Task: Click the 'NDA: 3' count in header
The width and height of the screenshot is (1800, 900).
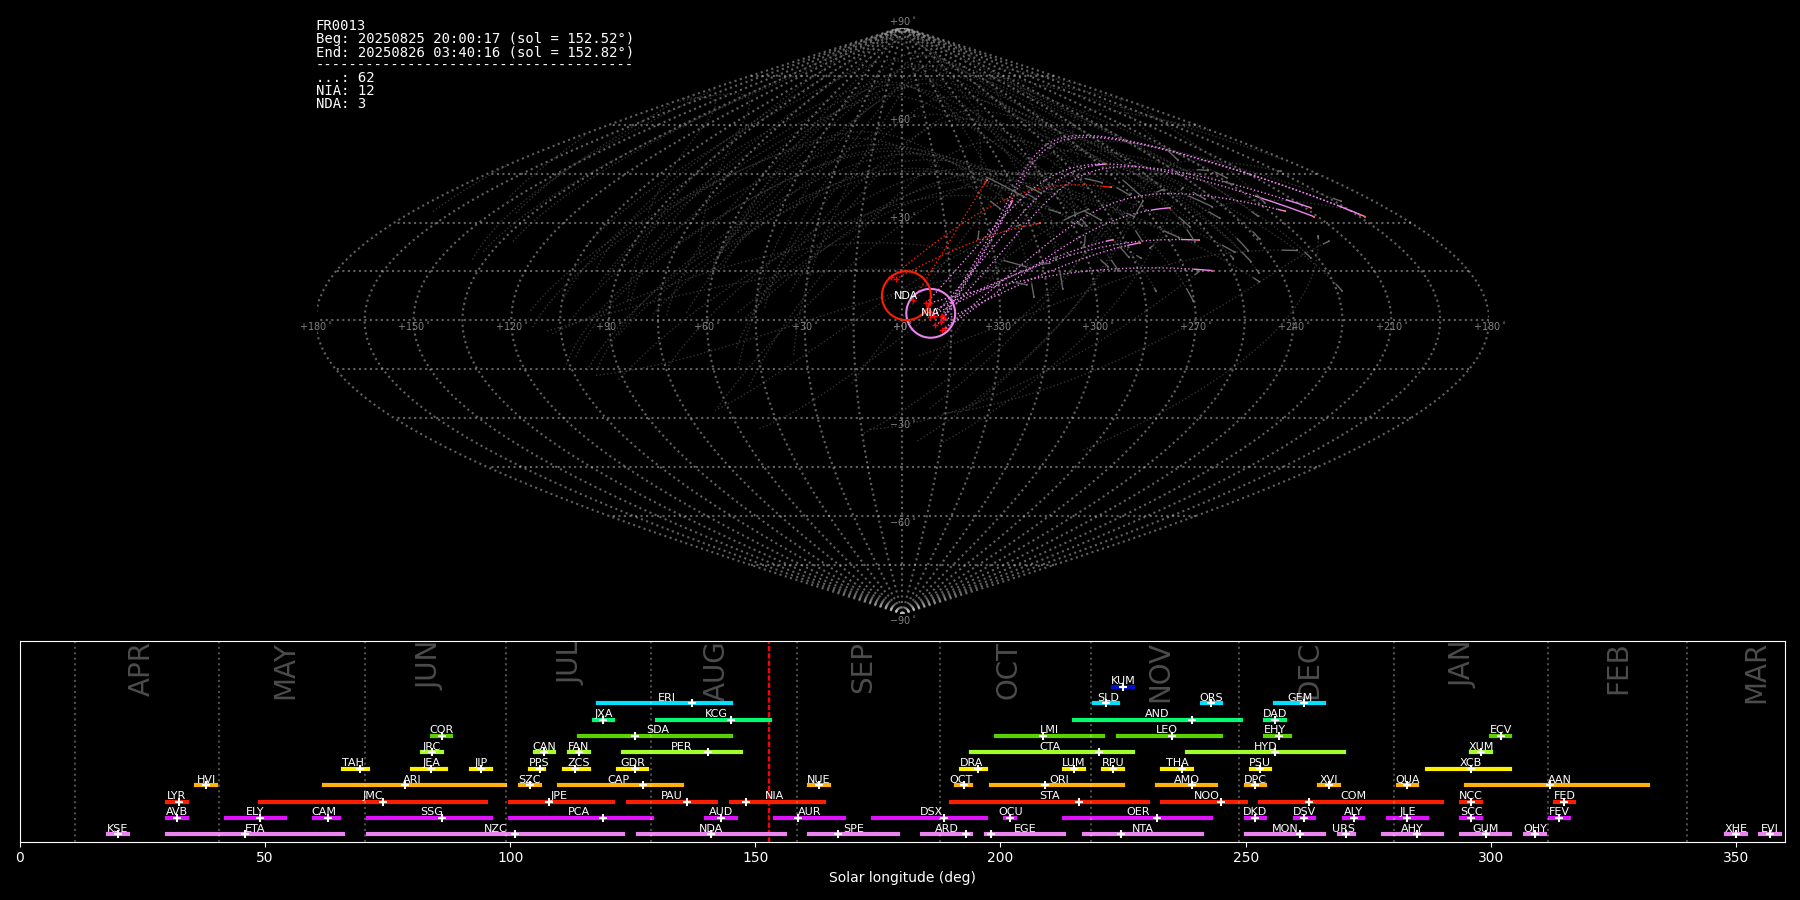Action: (x=341, y=103)
